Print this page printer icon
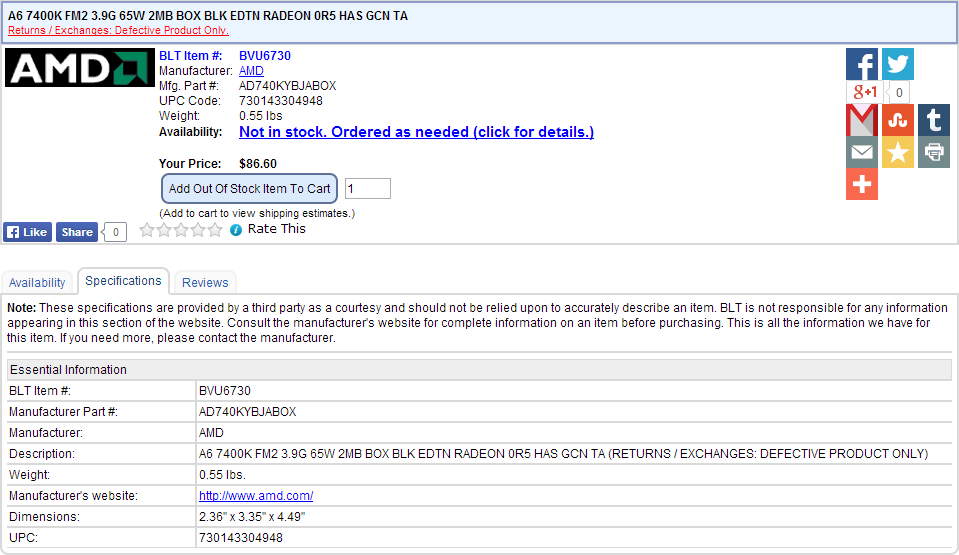The image size is (959, 555). [934, 152]
